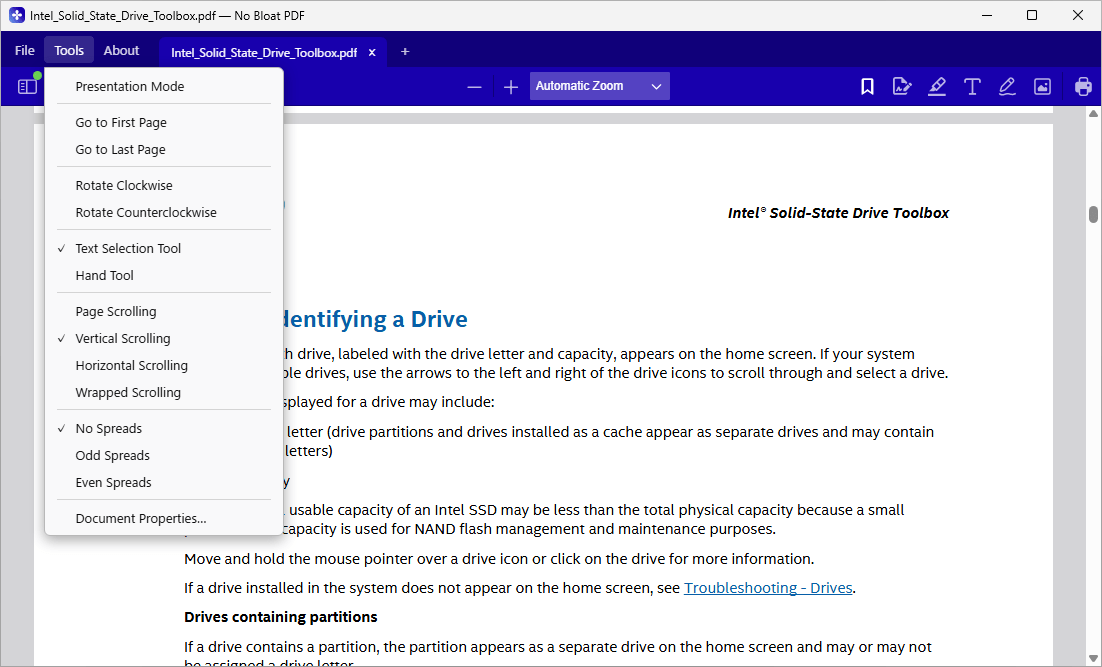Expand the Automatic Zoom dropdown

coord(599,86)
